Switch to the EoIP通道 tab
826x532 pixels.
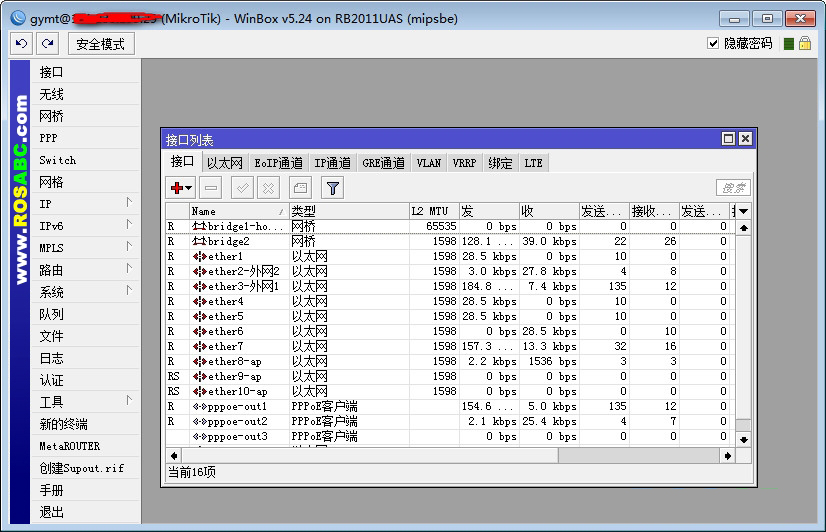pos(278,163)
